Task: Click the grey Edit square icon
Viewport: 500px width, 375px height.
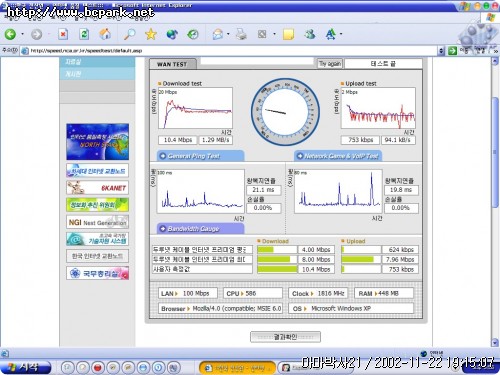Action: [262, 34]
